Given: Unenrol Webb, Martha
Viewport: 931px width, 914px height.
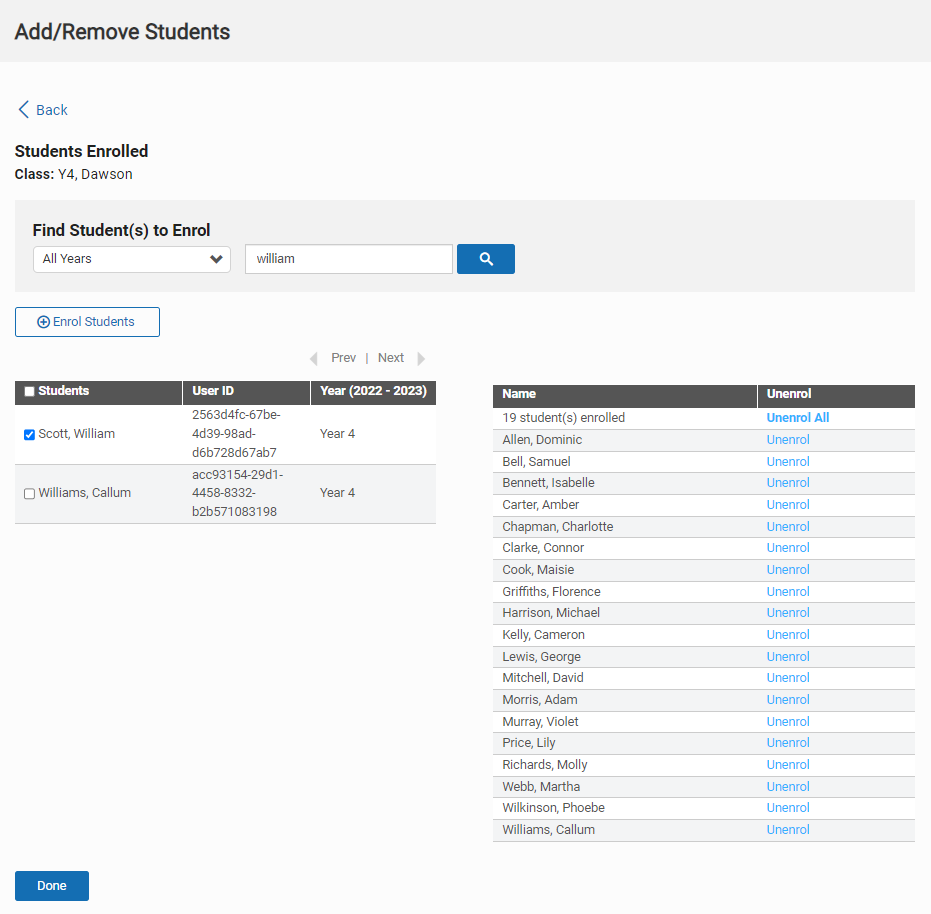Looking at the screenshot, I should (x=788, y=786).
